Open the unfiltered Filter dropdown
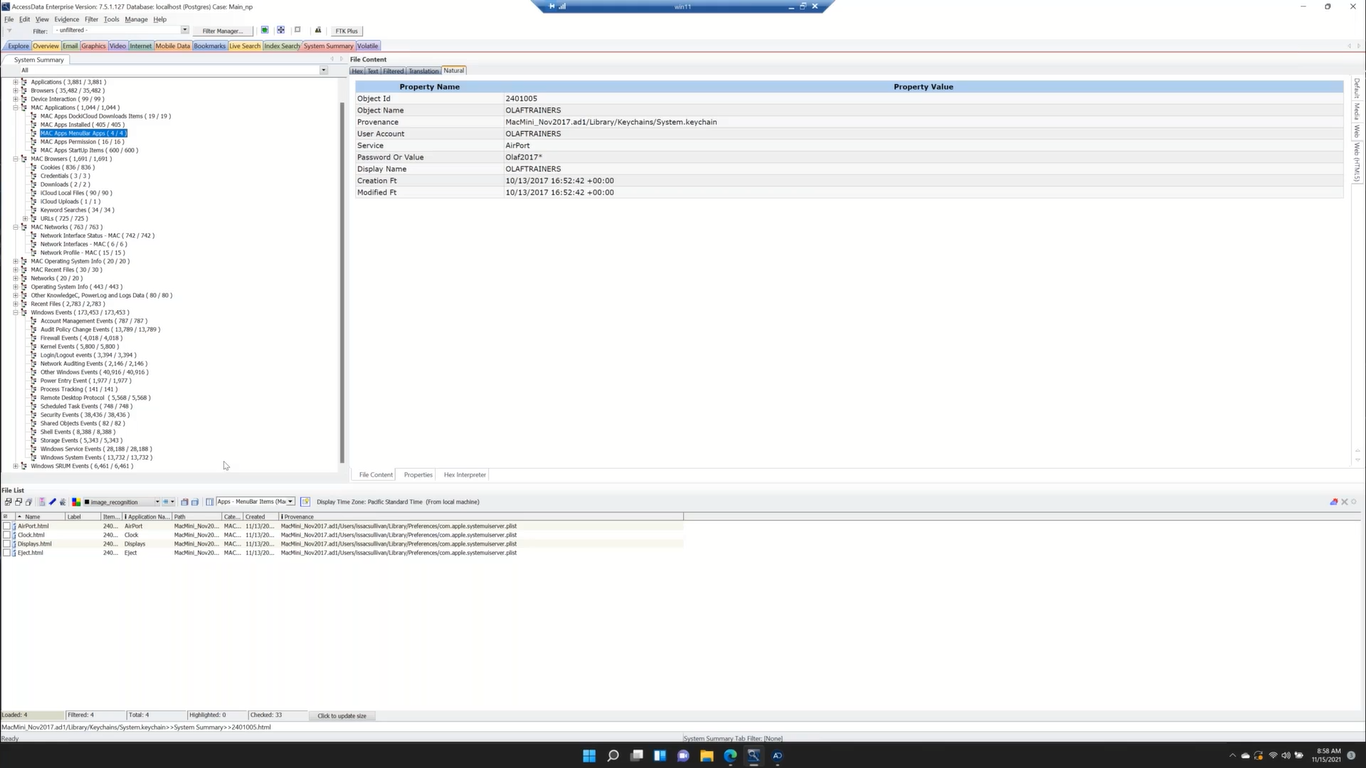Screen dimensions: 1366x768 184,30
